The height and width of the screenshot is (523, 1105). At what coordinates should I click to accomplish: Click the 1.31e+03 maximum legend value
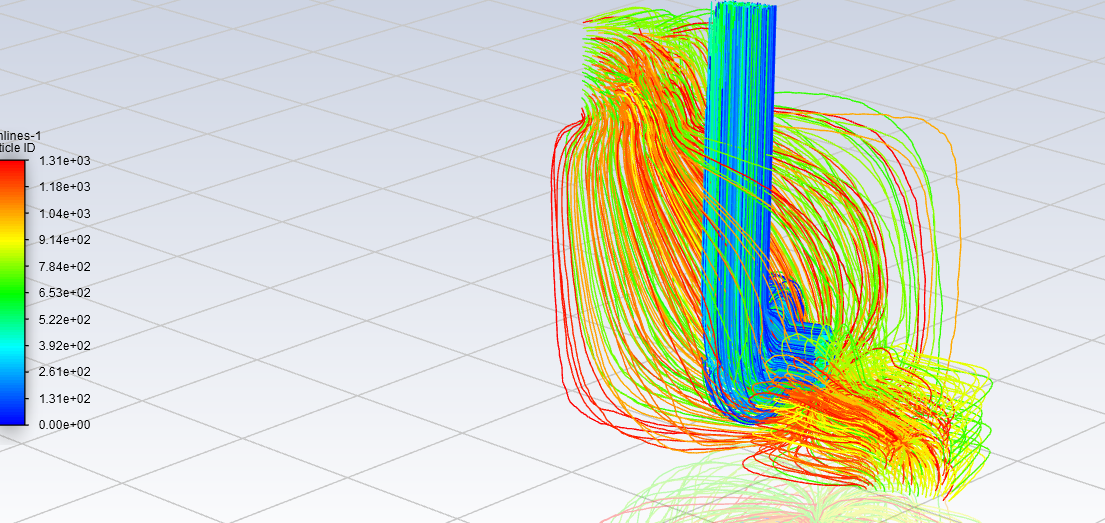[64, 161]
